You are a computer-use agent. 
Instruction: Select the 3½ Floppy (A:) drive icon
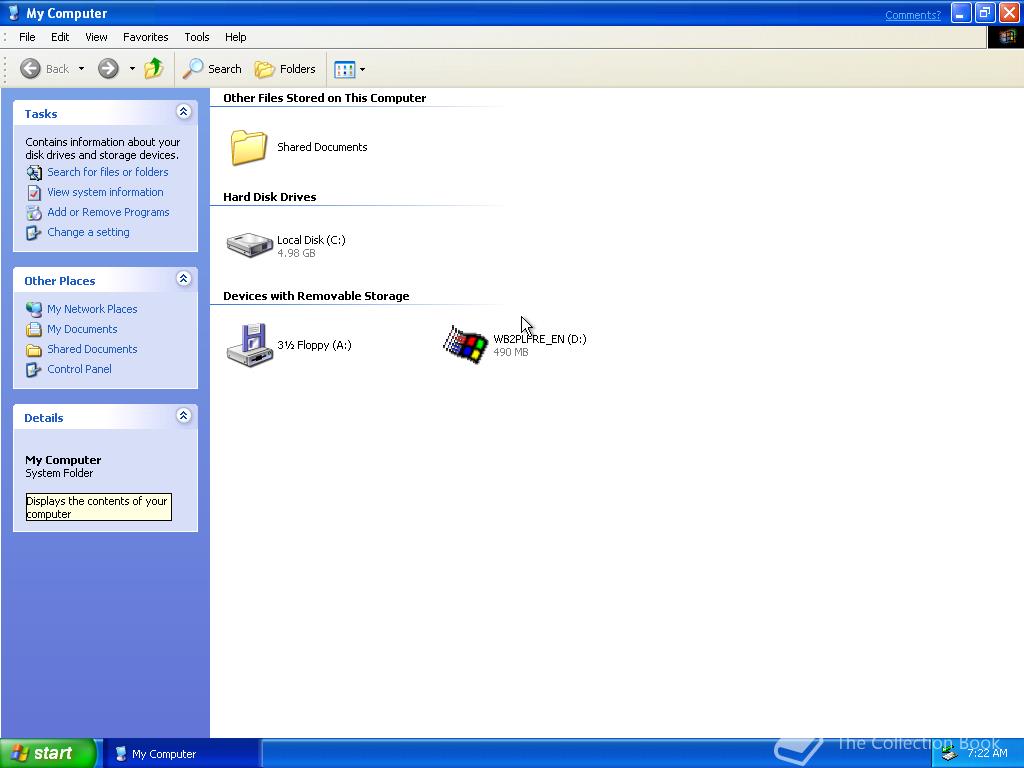click(x=249, y=345)
